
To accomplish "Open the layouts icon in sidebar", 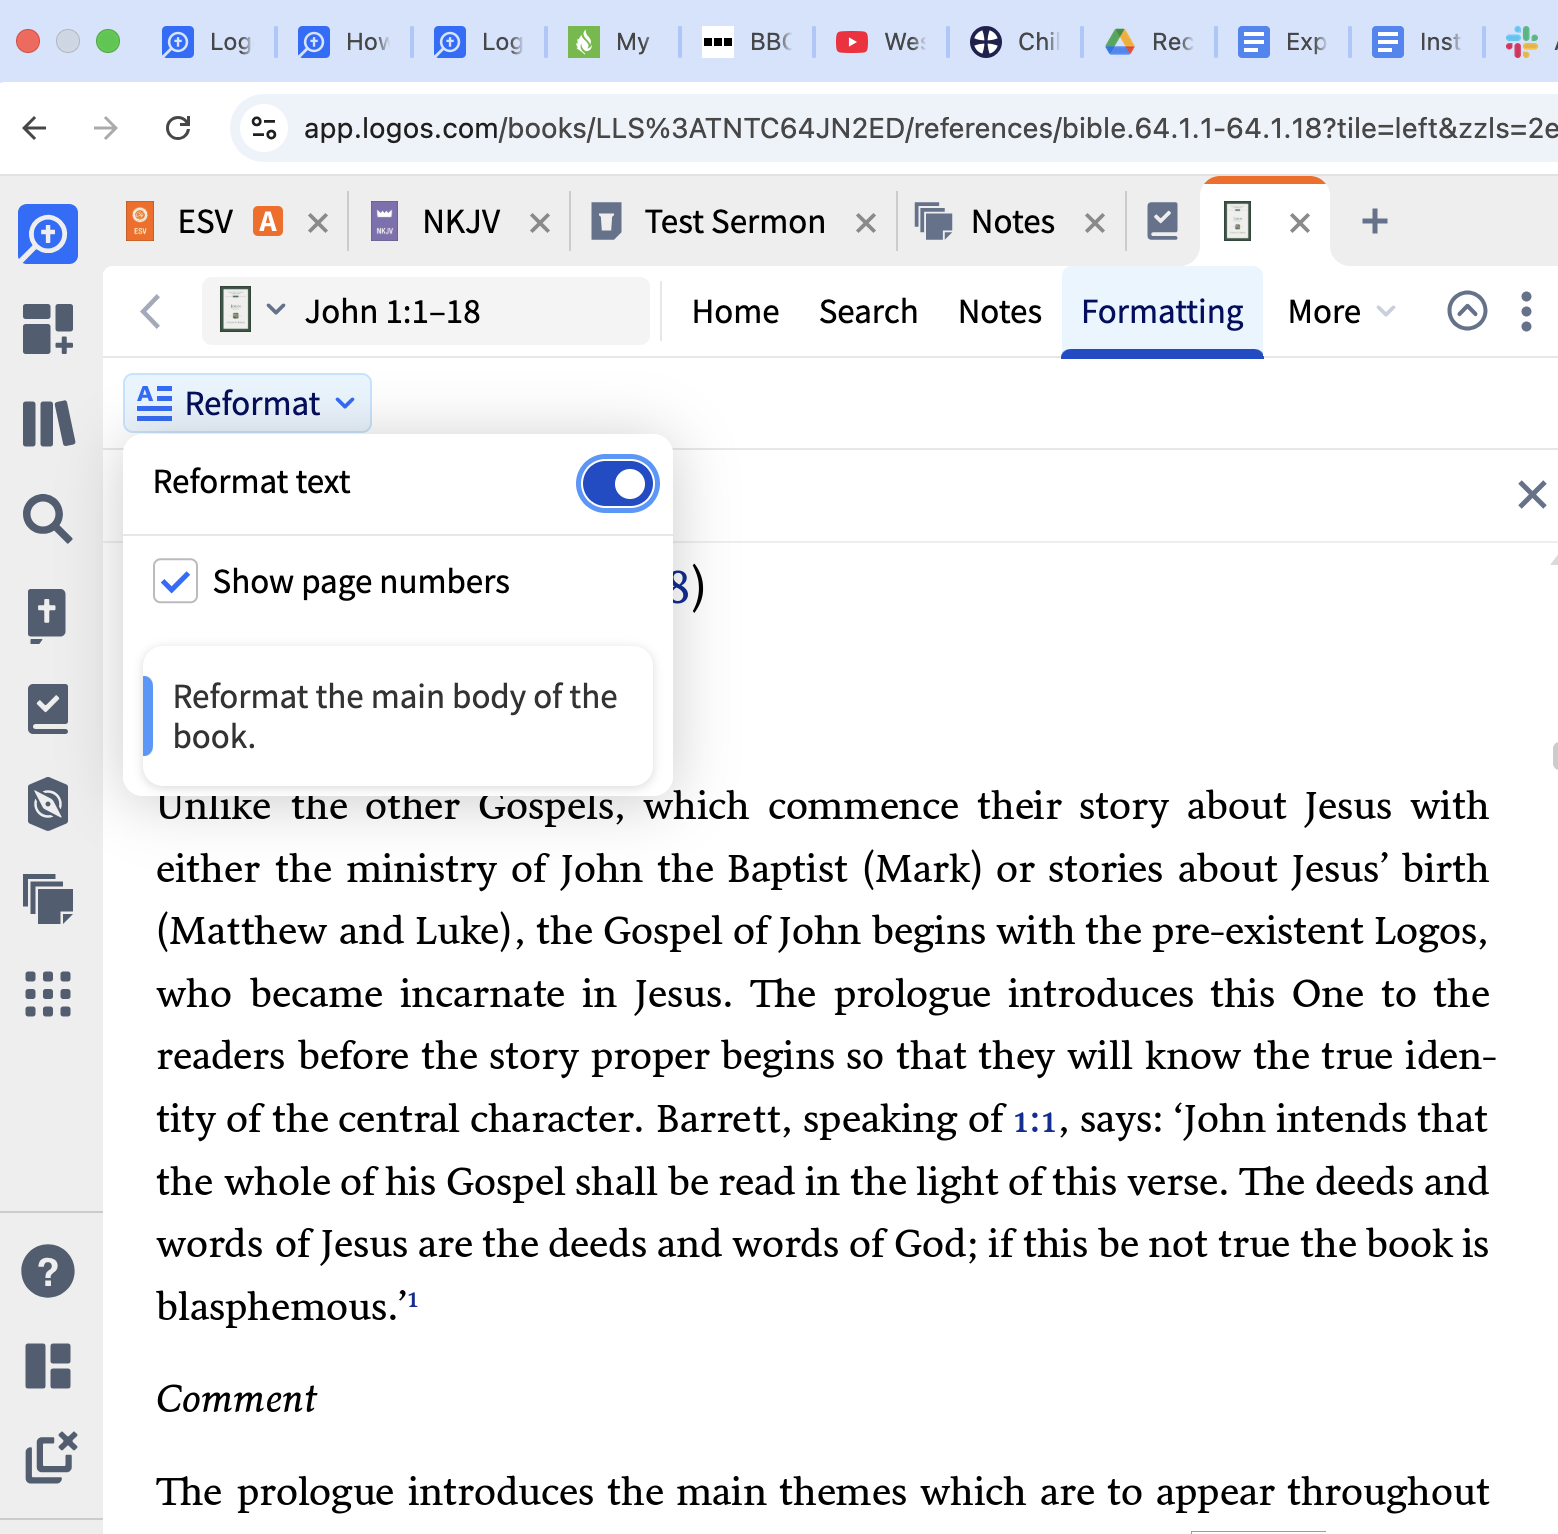I will (x=48, y=1366).
